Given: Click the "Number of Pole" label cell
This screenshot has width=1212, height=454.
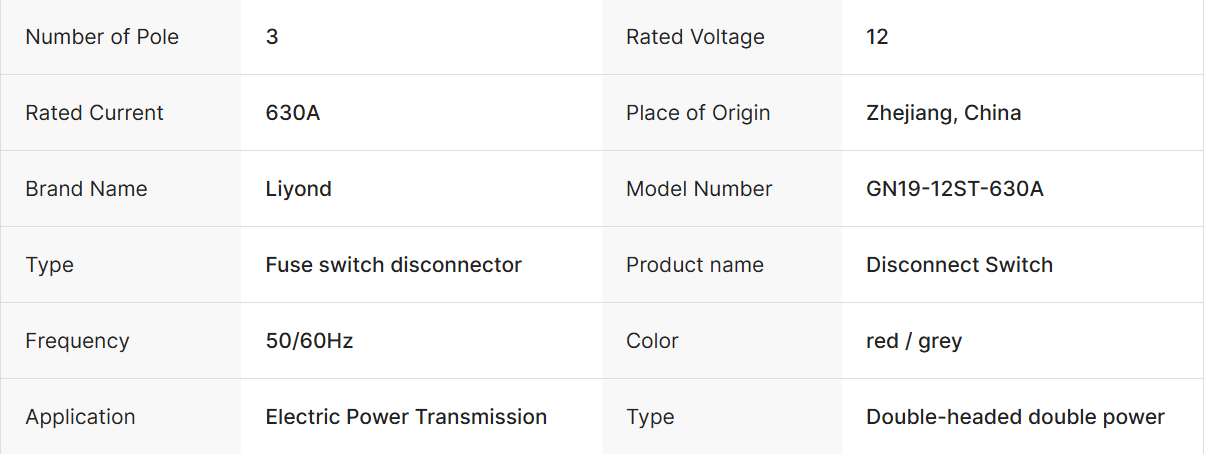Looking at the screenshot, I should [x=102, y=37].
